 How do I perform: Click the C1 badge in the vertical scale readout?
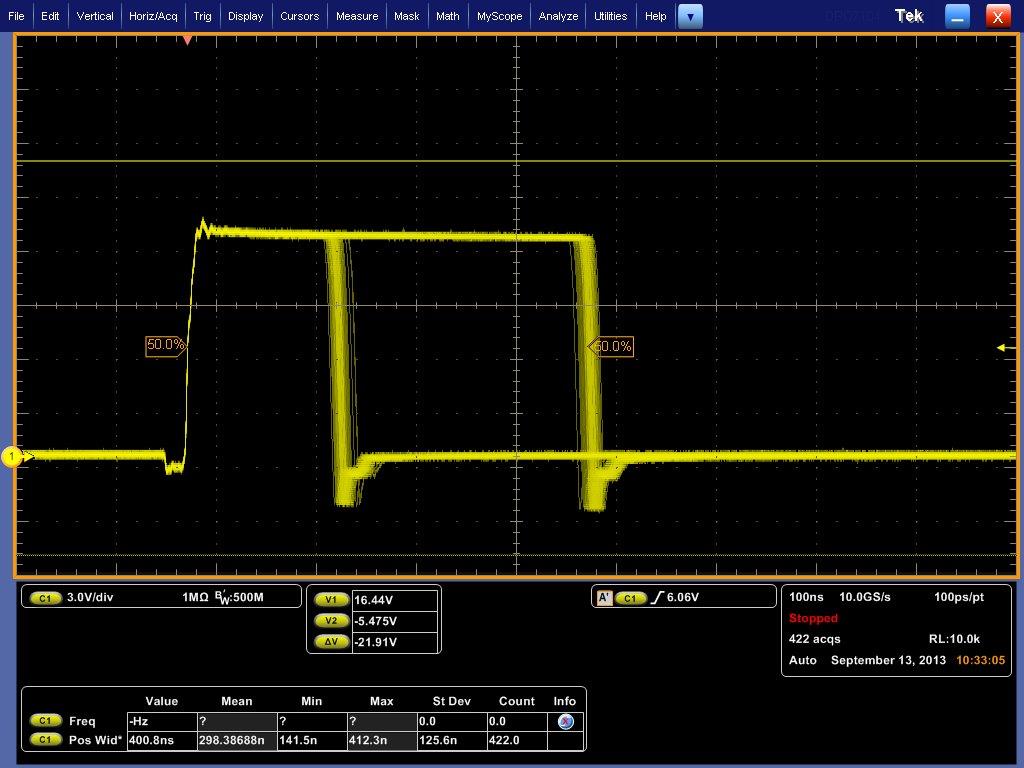pyautogui.click(x=46, y=598)
